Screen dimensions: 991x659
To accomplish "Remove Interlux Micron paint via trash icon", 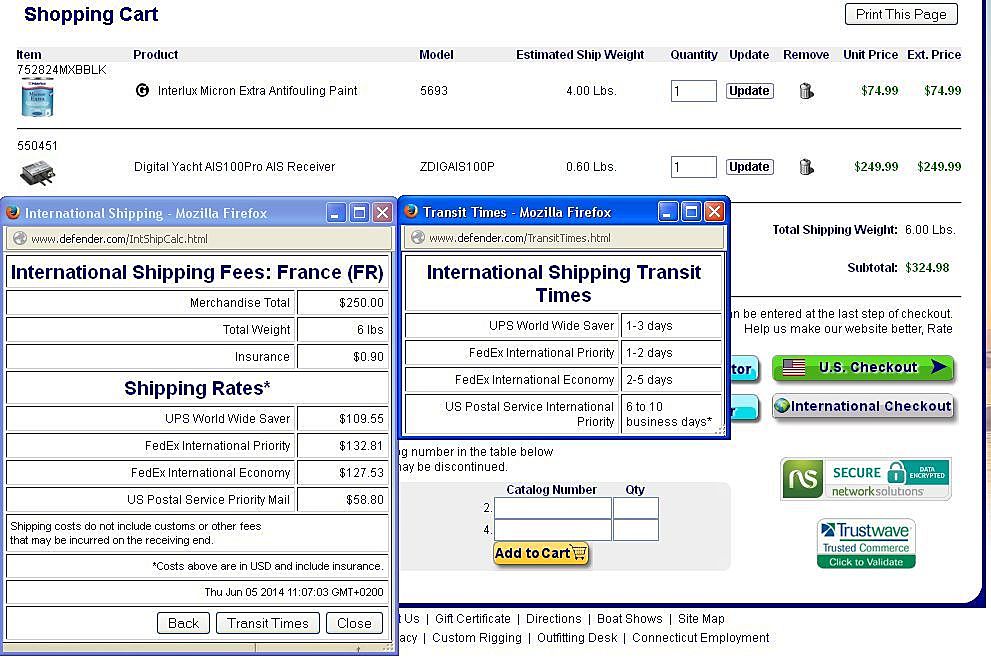I will (x=806, y=91).
